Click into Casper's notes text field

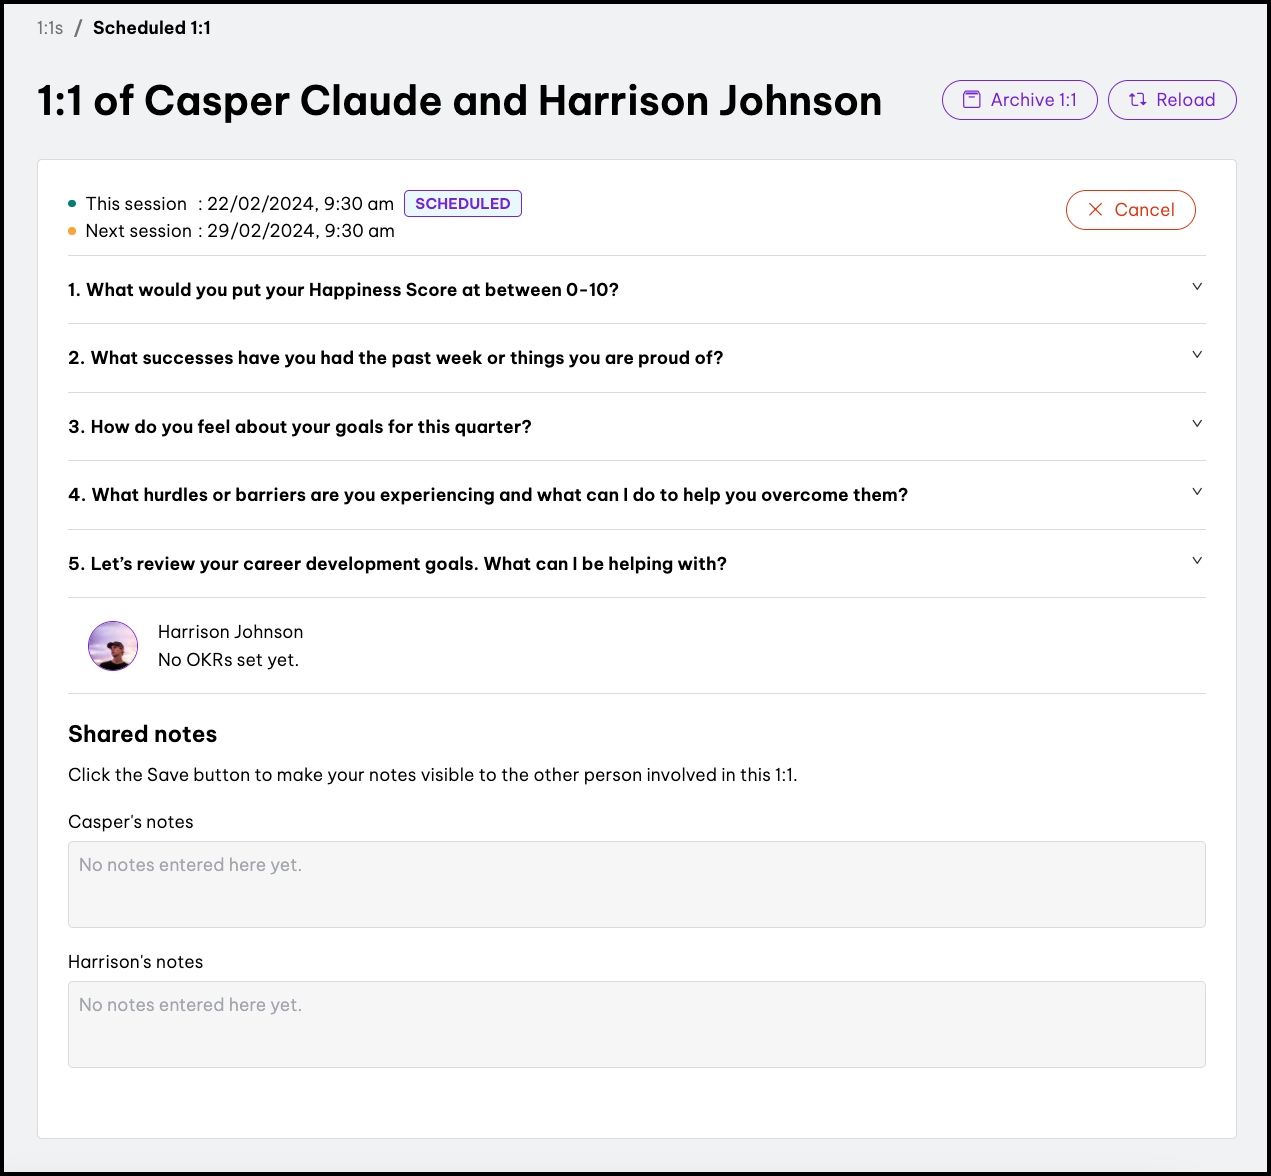636,884
